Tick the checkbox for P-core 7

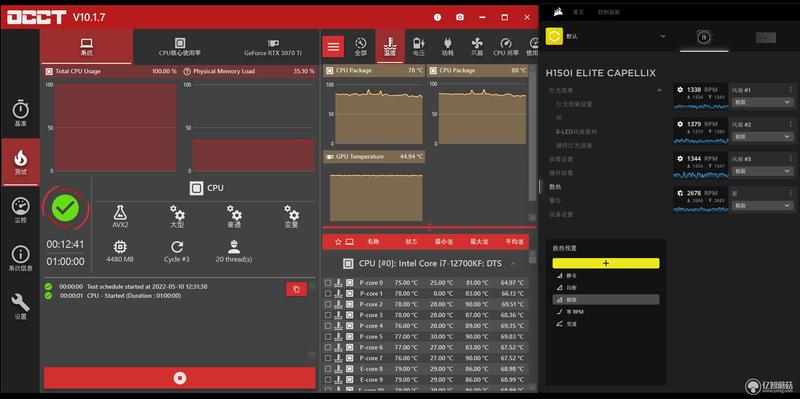click(328, 358)
